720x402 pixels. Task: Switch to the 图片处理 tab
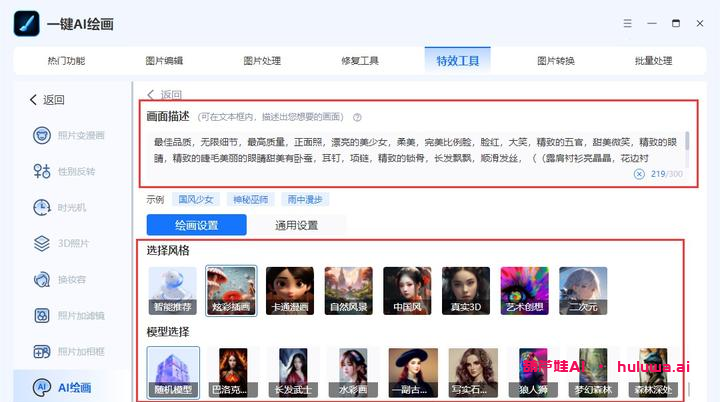tap(262, 61)
